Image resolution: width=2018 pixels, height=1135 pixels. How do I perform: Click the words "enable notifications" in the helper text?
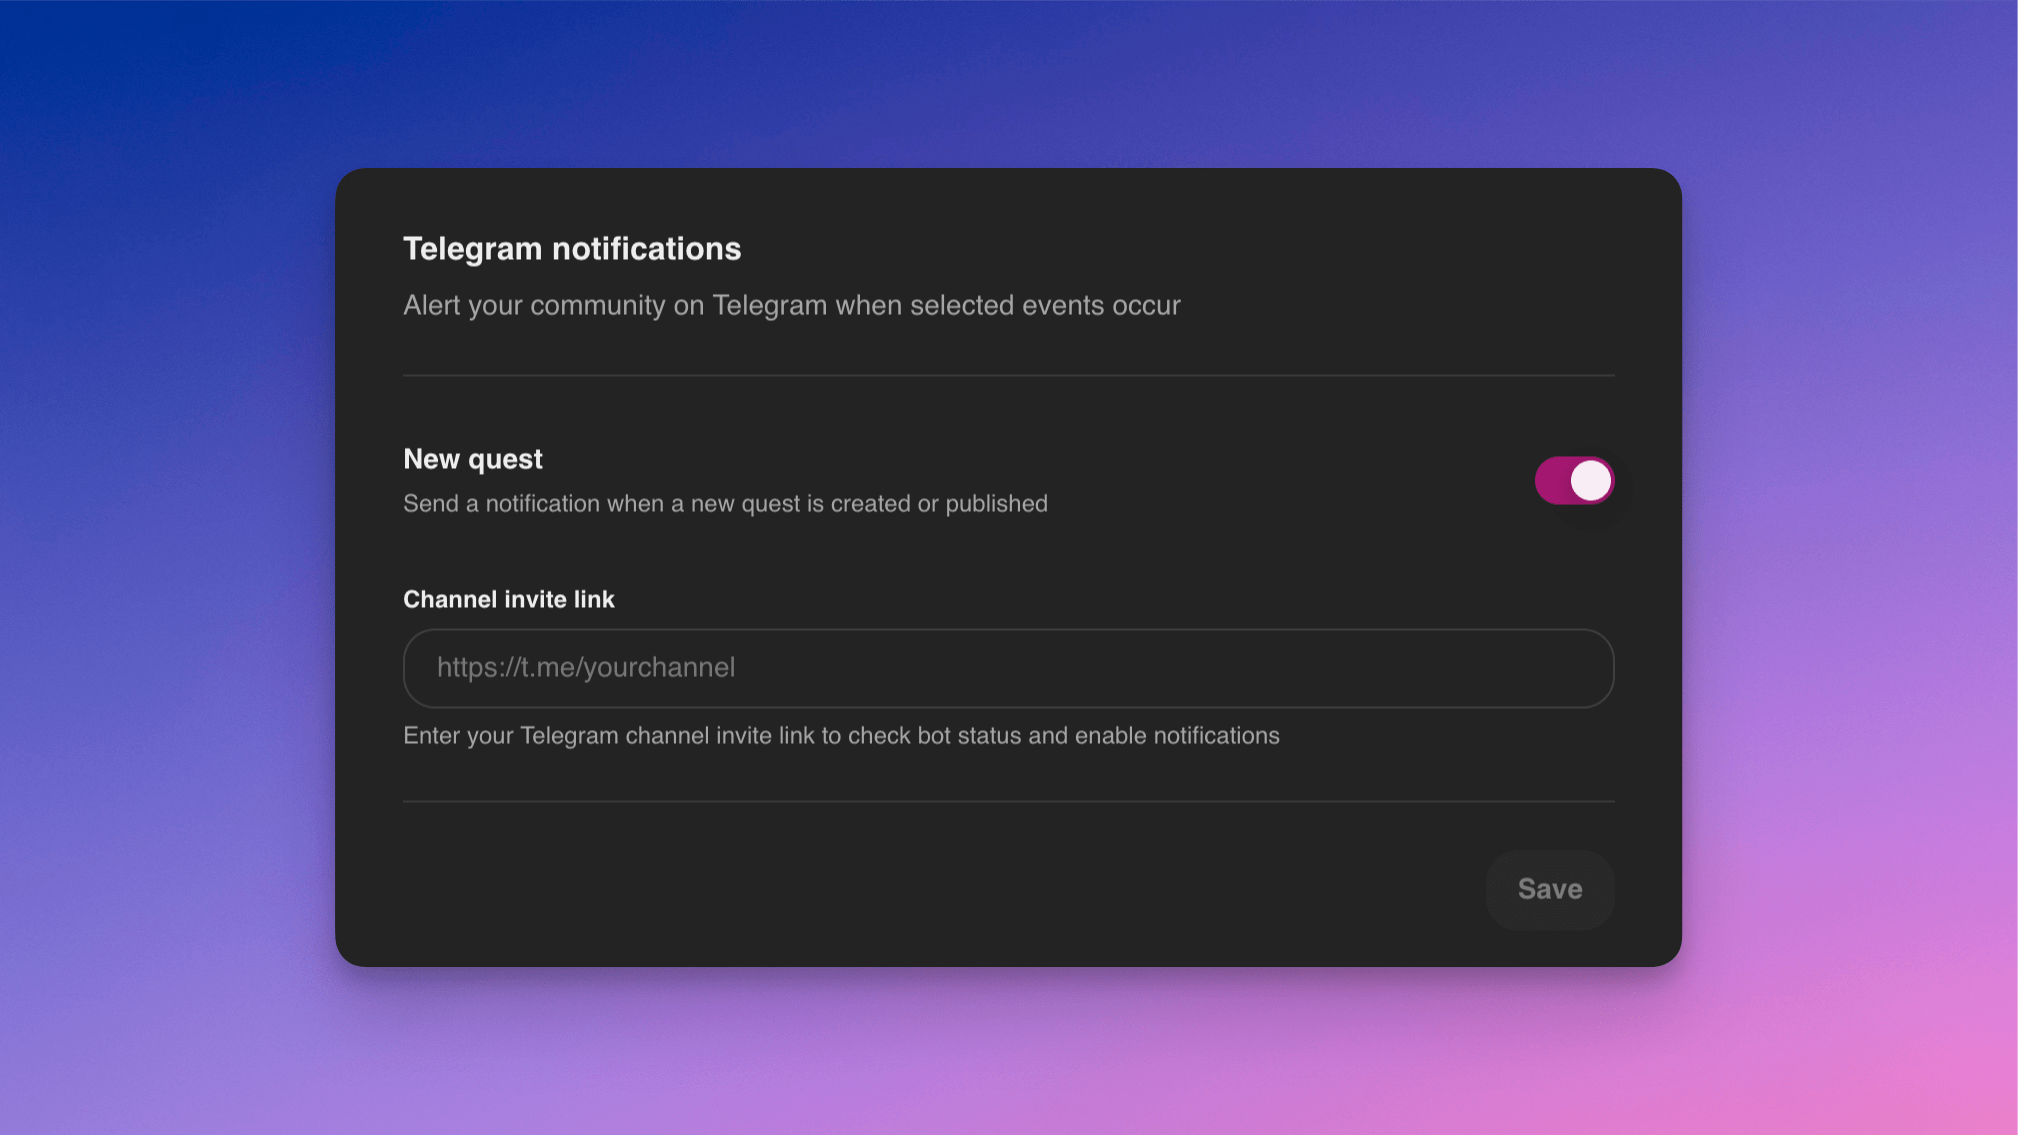tap(1177, 736)
